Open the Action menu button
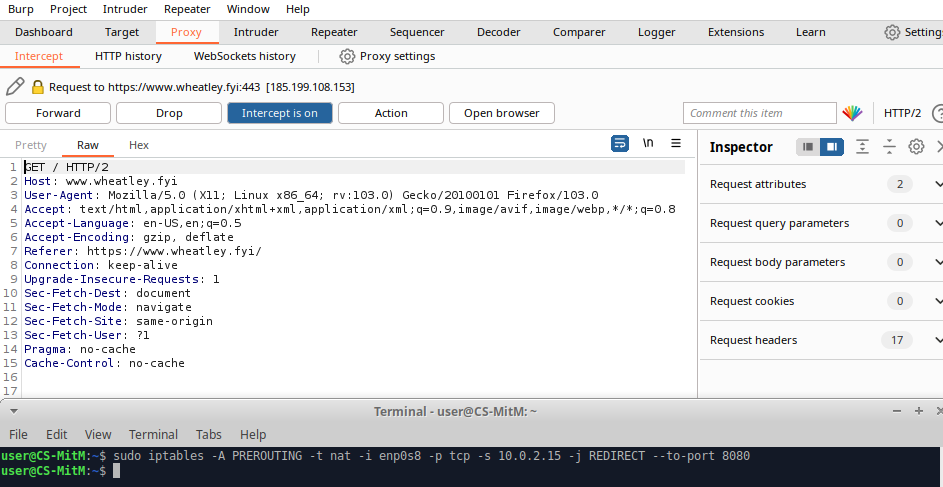943x487 pixels. point(391,113)
